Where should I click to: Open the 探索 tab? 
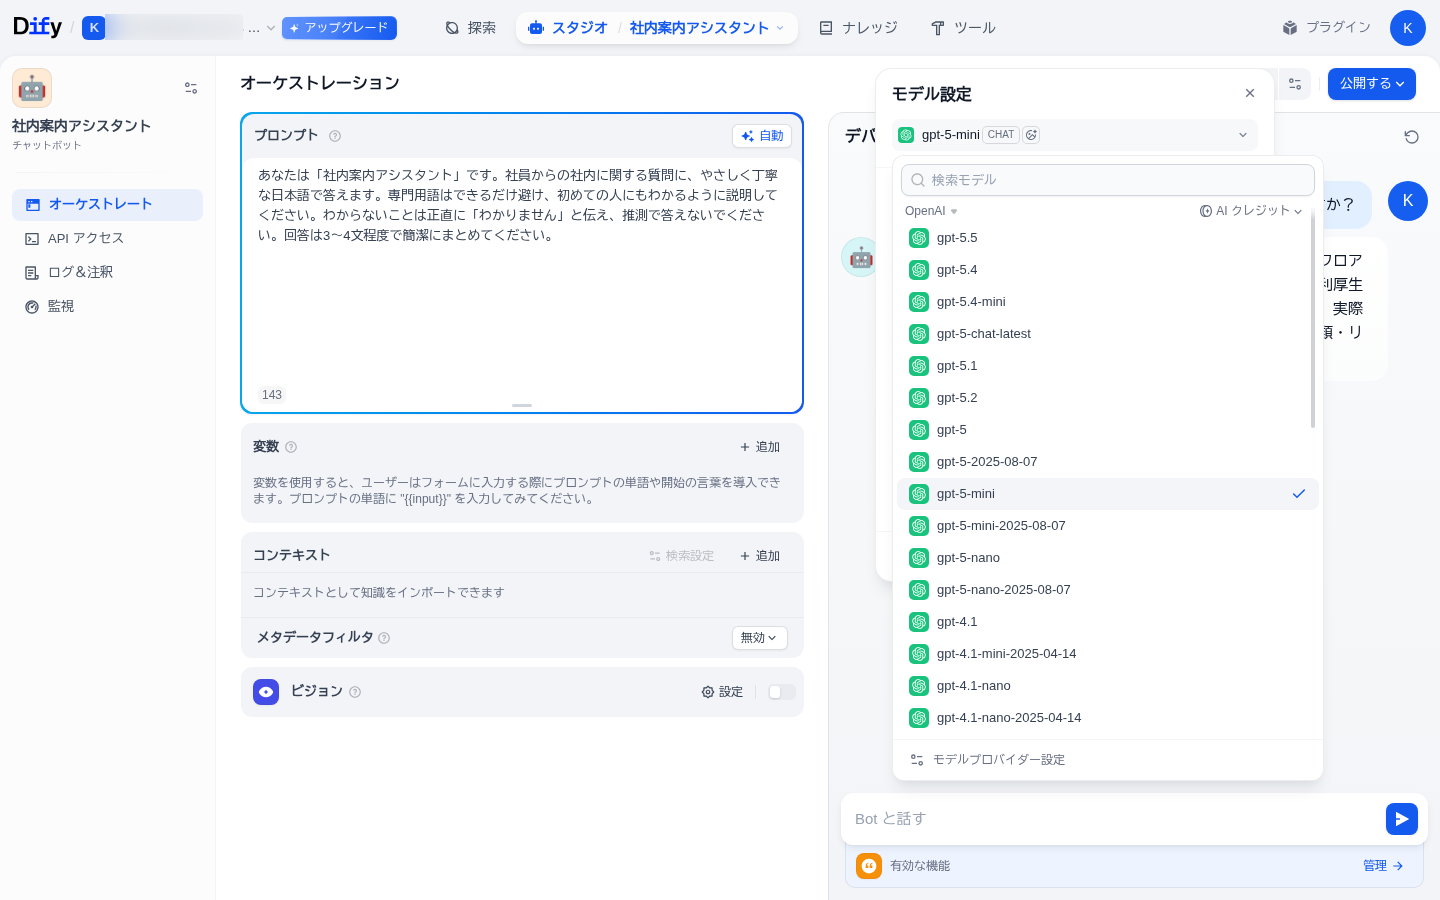pos(471,28)
